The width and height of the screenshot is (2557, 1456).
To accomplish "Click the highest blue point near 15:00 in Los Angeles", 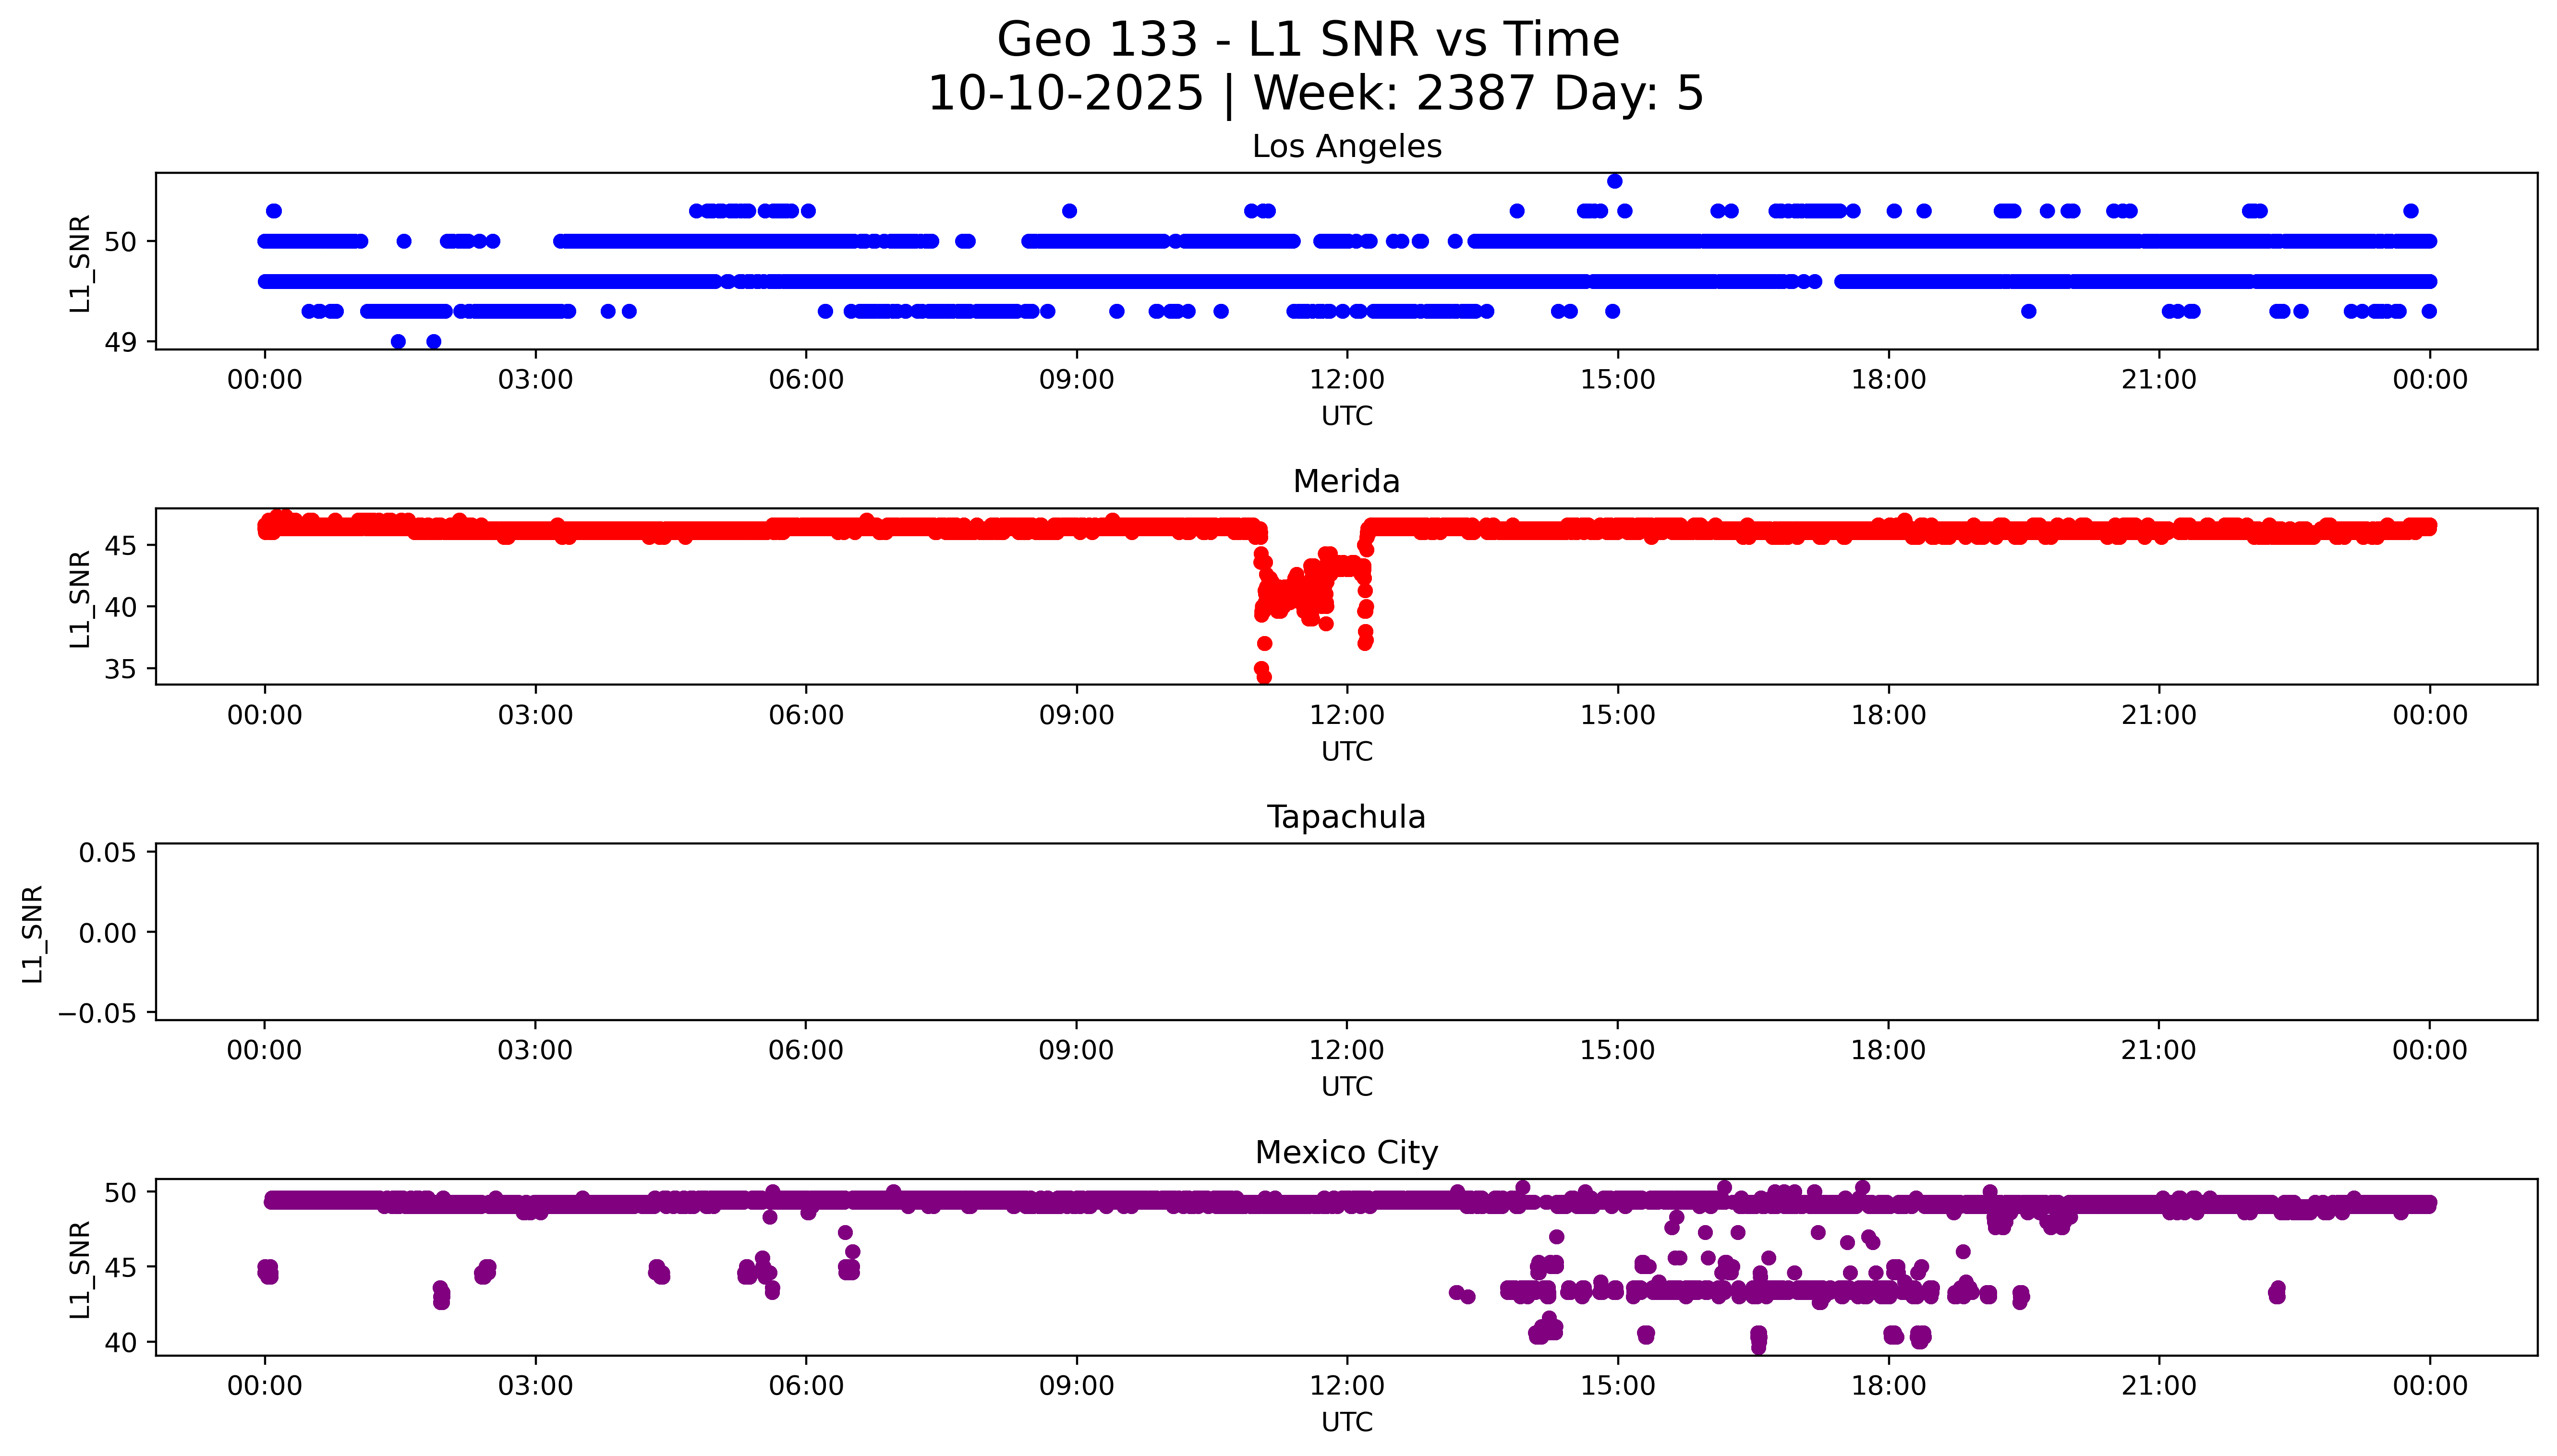I will click(x=1614, y=181).
